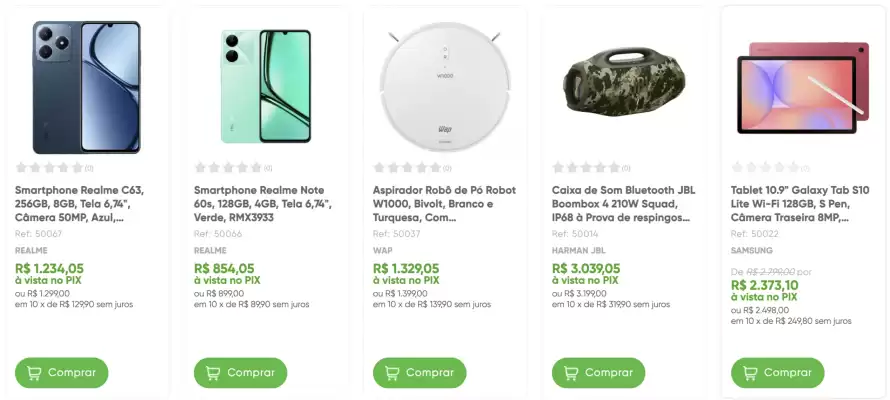Click cart icon on JBL Boombox Comprar button
Image resolution: width=890 pixels, height=400 pixels.
tap(572, 373)
